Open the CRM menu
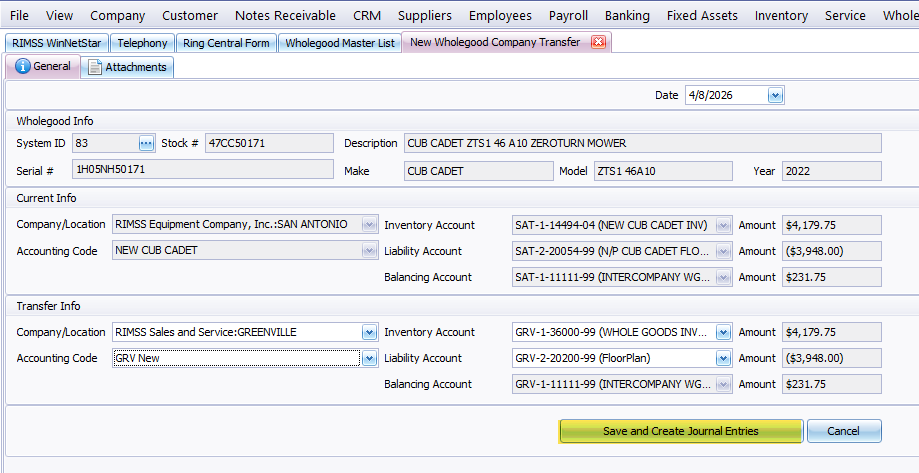Screen dimensions: 919x473 (x=367, y=15)
